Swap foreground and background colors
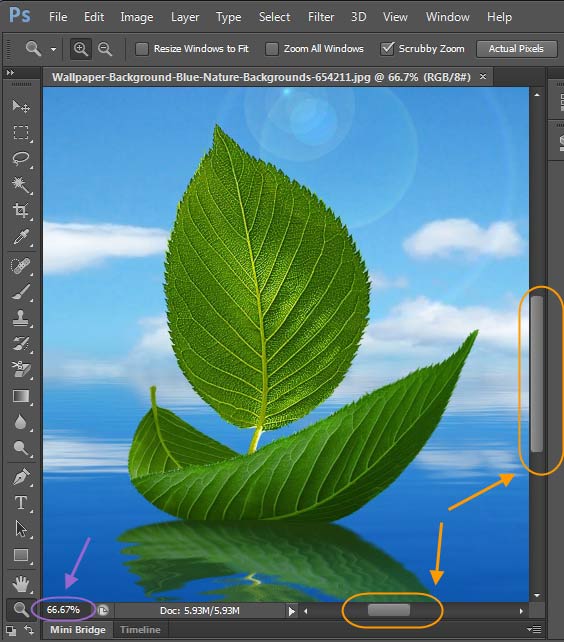 pyautogui.click(x=29, y=630)
